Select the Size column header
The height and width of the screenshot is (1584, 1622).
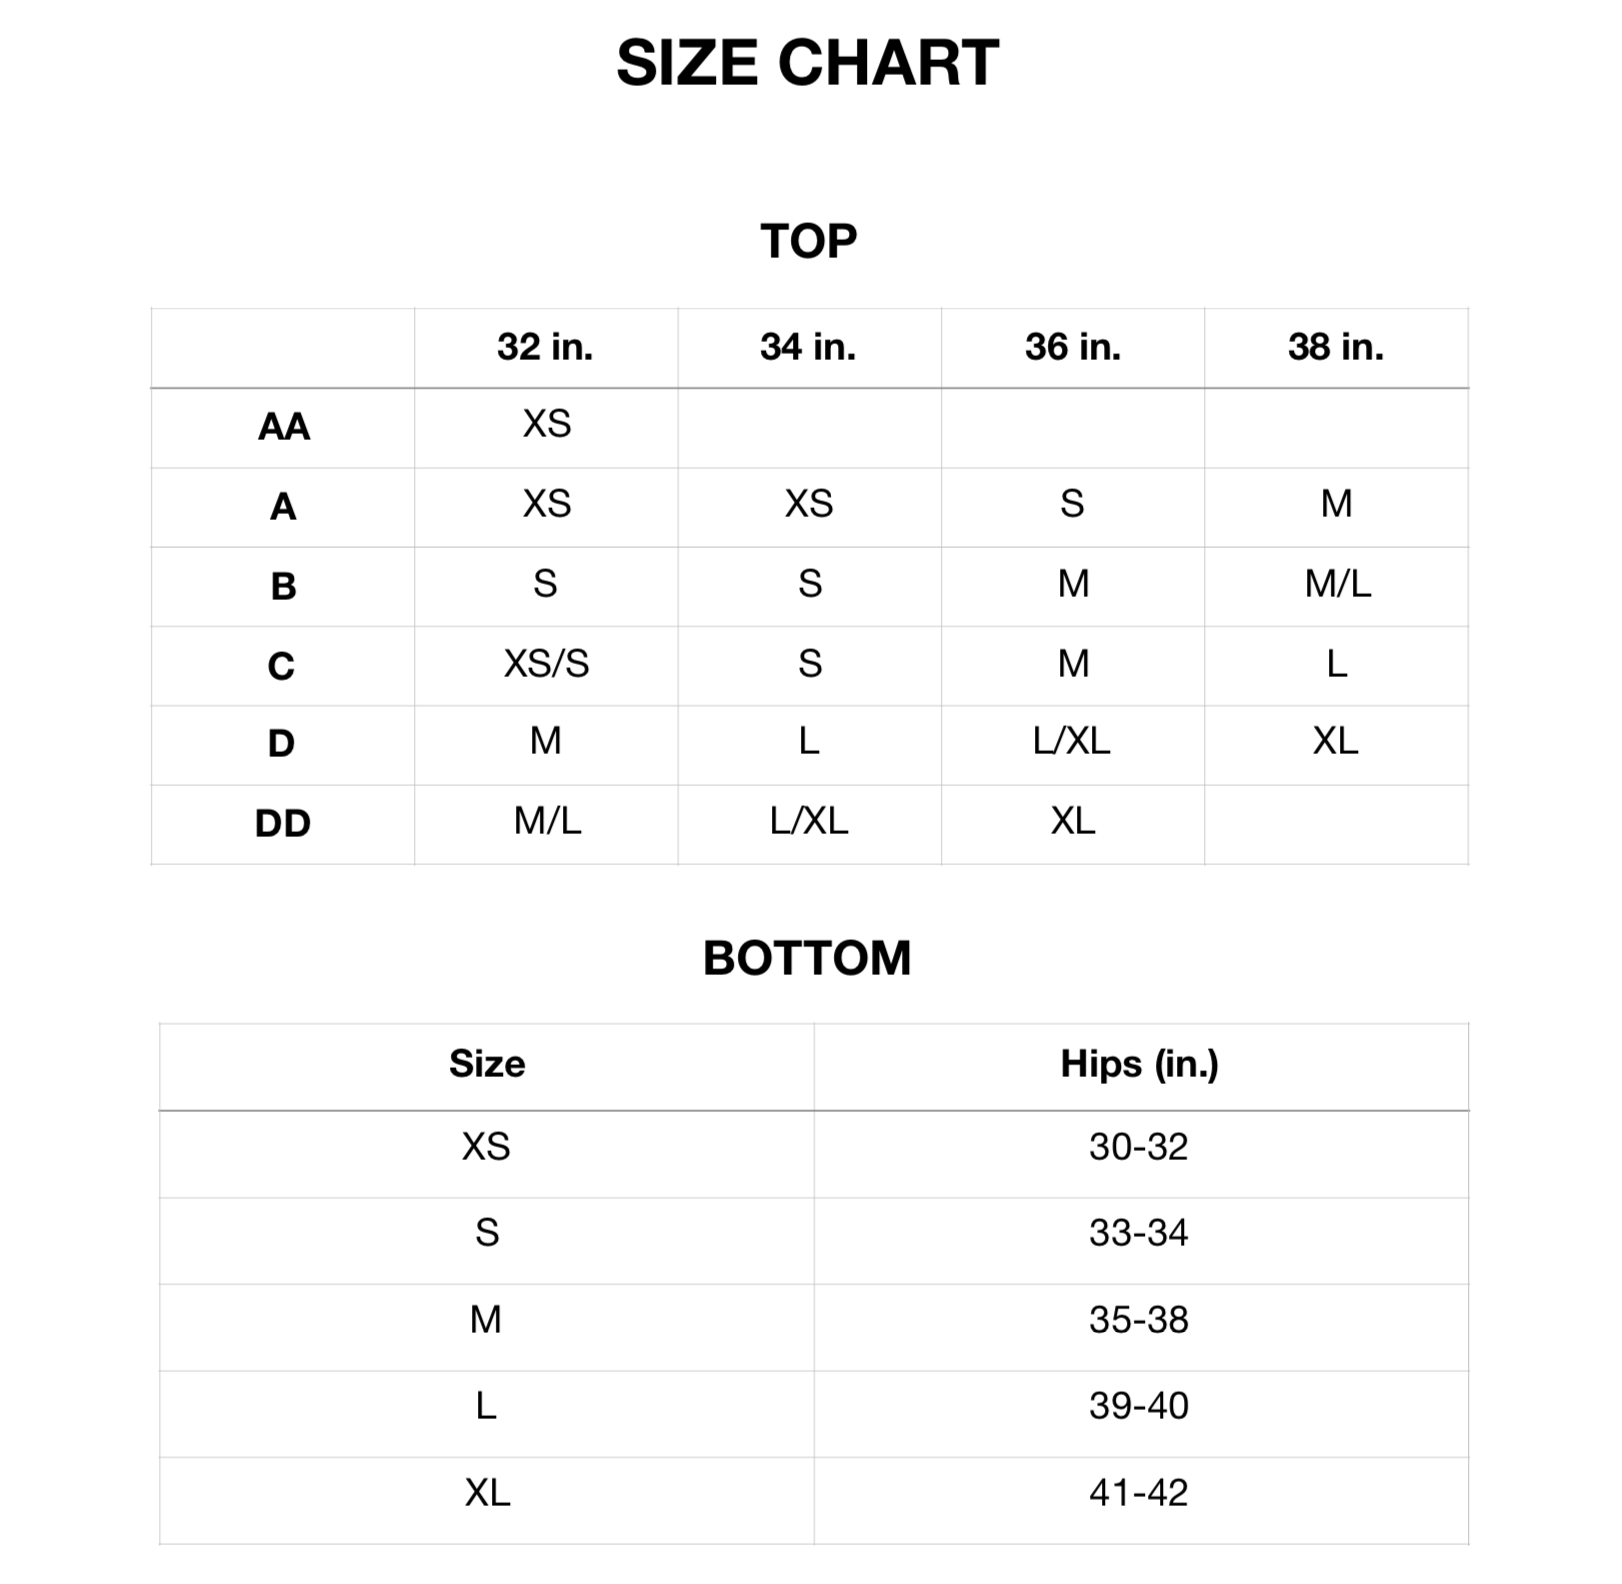(487, 1064)
